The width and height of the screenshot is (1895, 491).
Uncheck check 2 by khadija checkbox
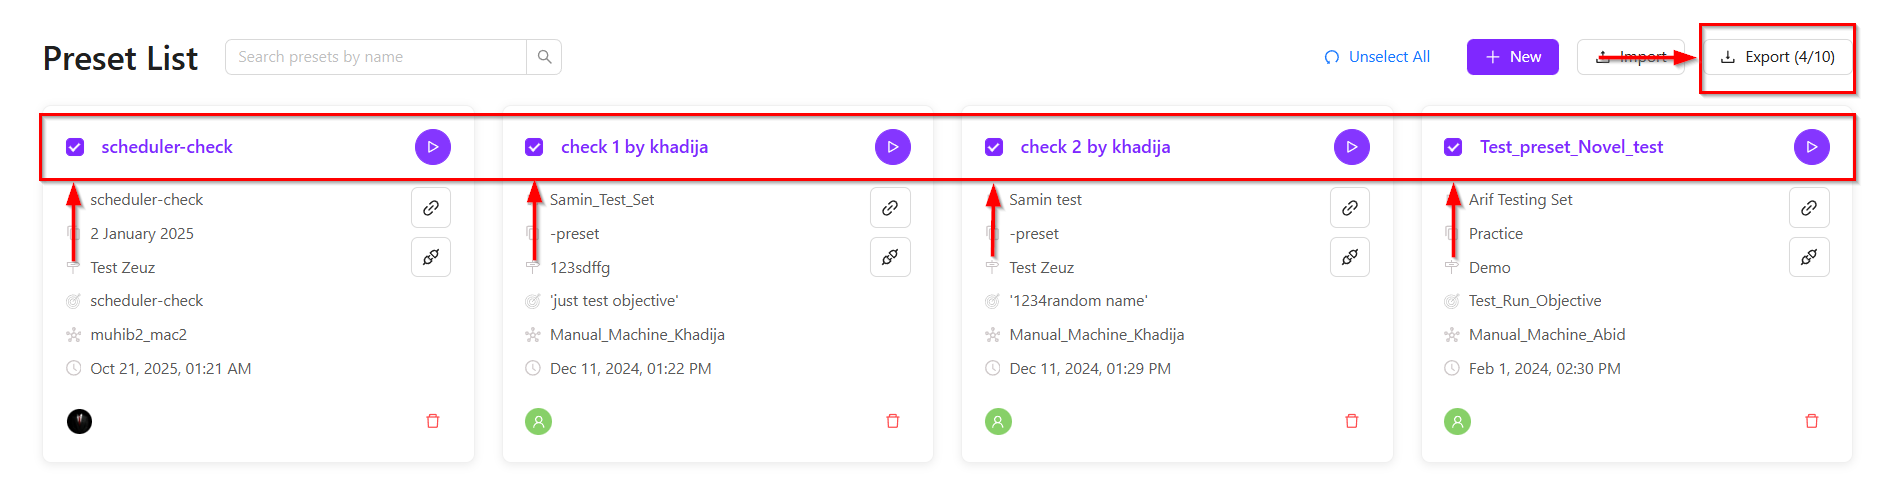(x=994, y=147)
